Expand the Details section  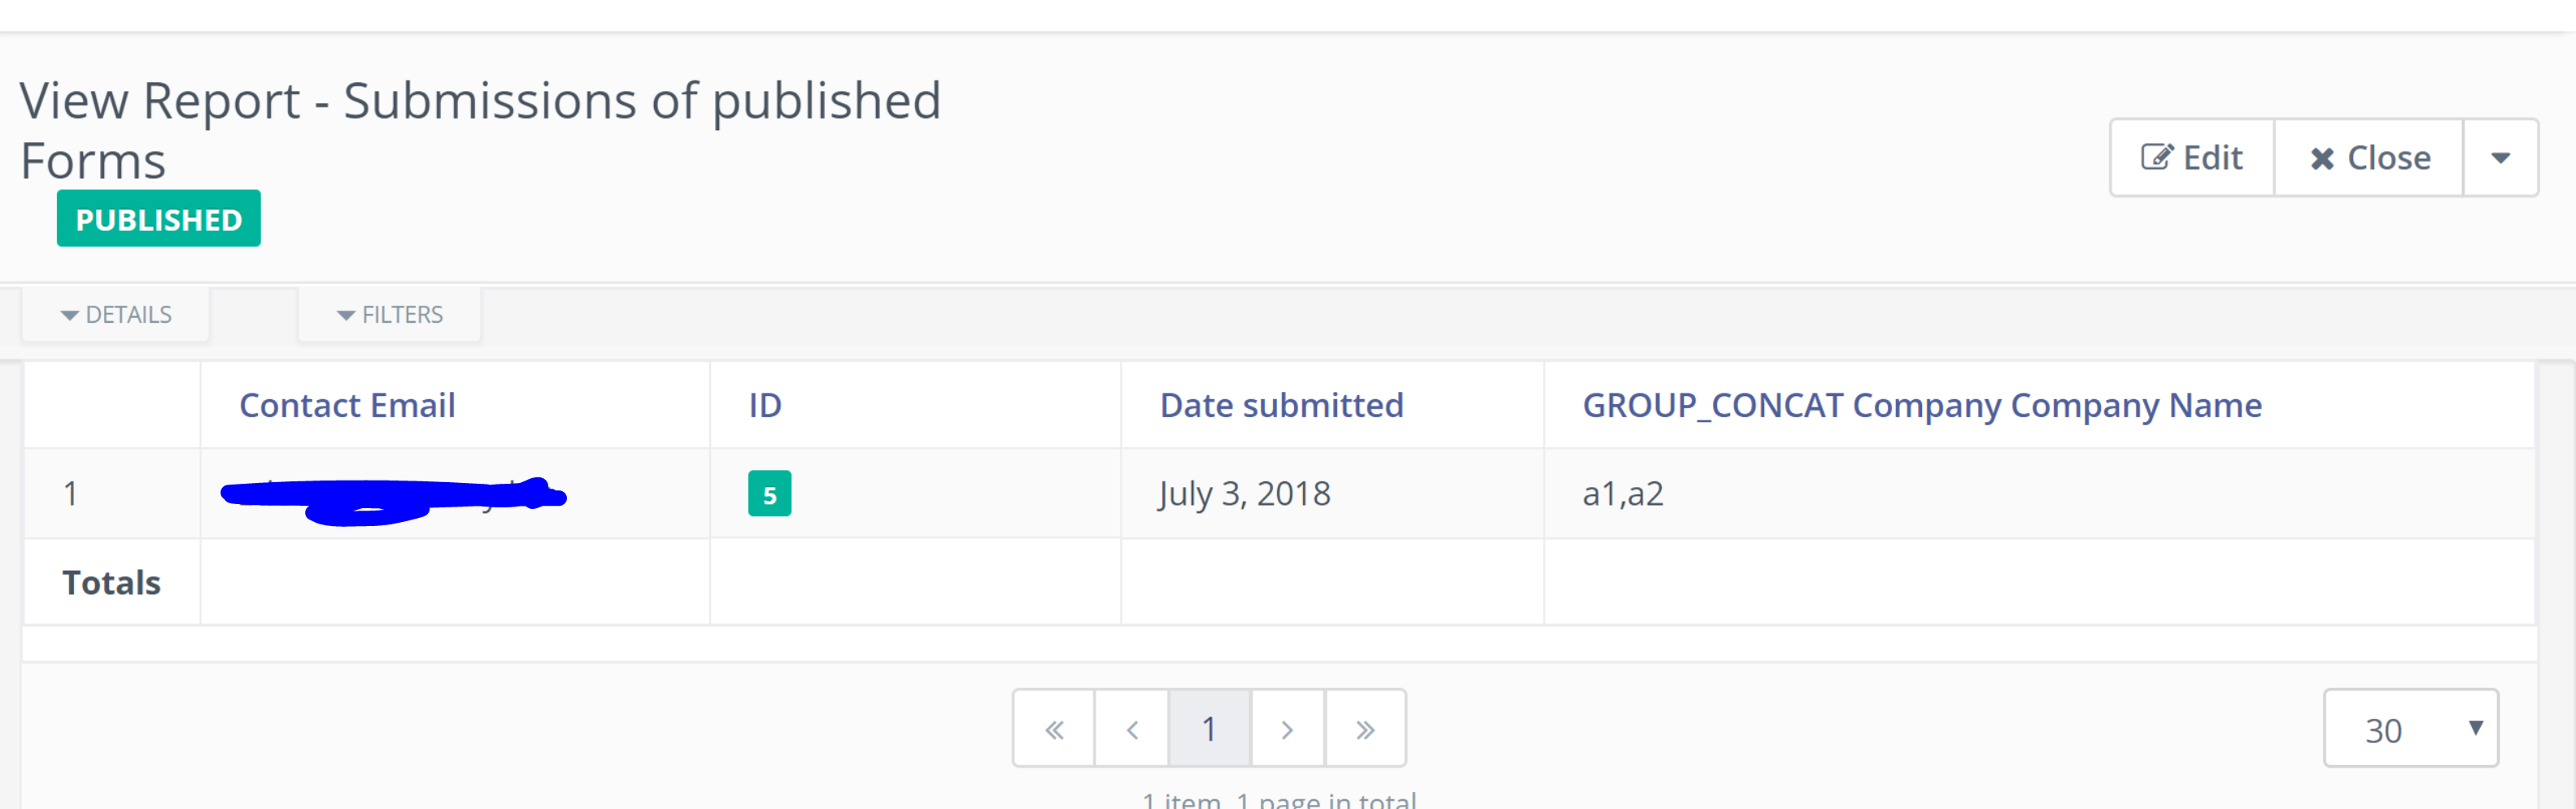[x=116, y=315]
